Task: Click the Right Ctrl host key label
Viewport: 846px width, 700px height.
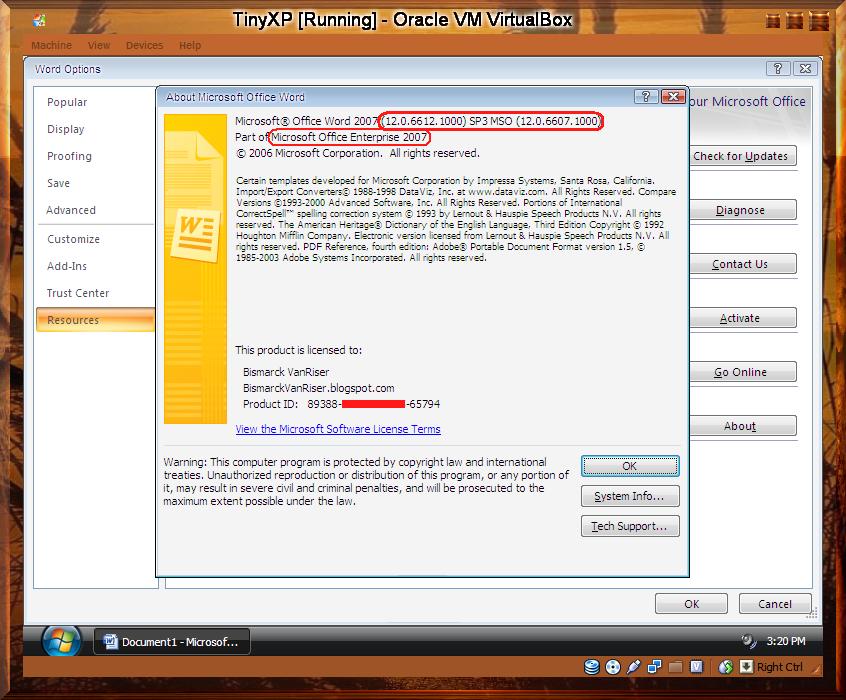Action: pyautogui.click(x=780, y=667)
